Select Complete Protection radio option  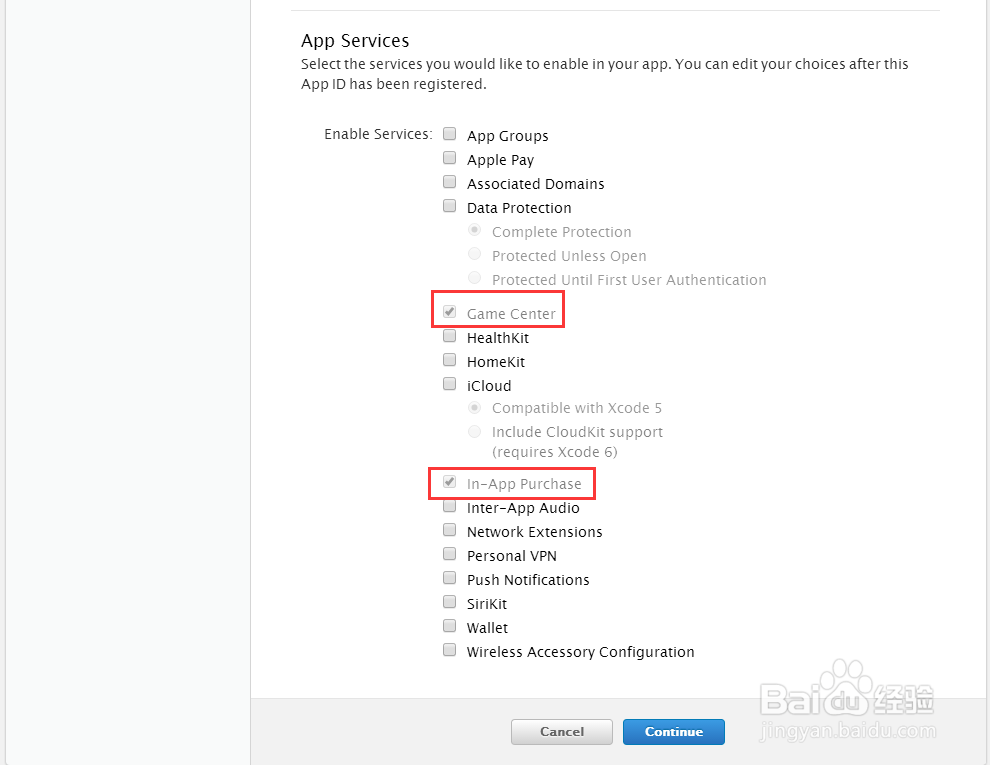point(475,230)
